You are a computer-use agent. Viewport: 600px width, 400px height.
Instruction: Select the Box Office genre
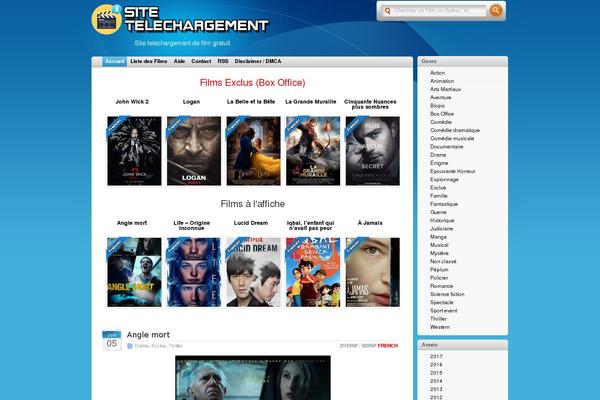tap(442, 114)
